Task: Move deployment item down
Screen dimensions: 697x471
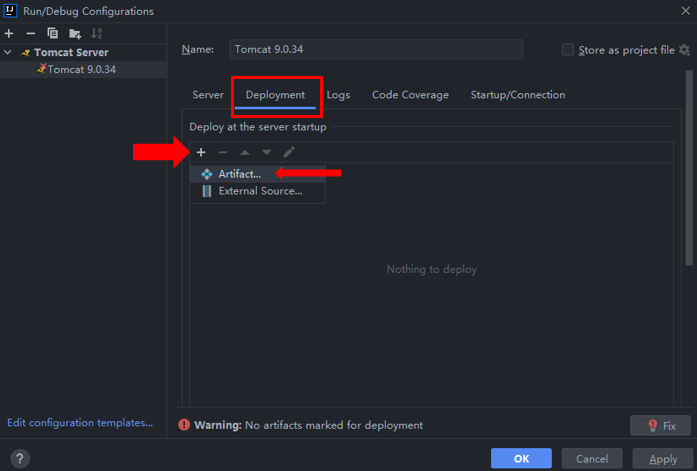Action: pos(267,152)
